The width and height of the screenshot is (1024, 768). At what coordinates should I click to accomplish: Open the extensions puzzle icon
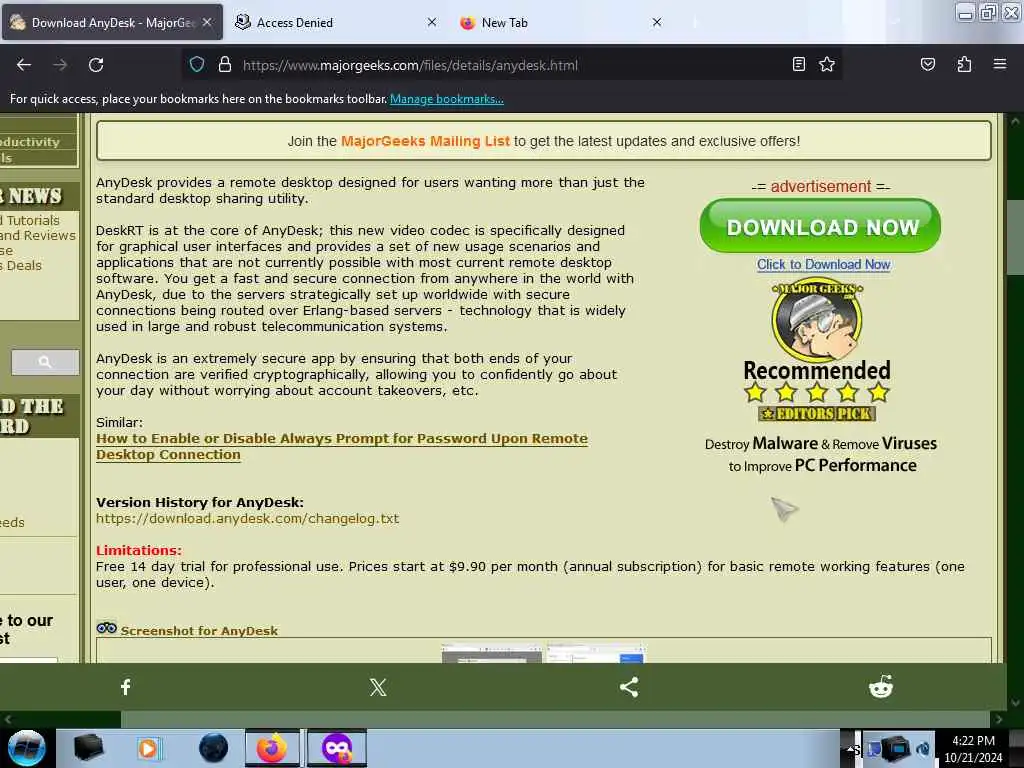pos(964,64)
